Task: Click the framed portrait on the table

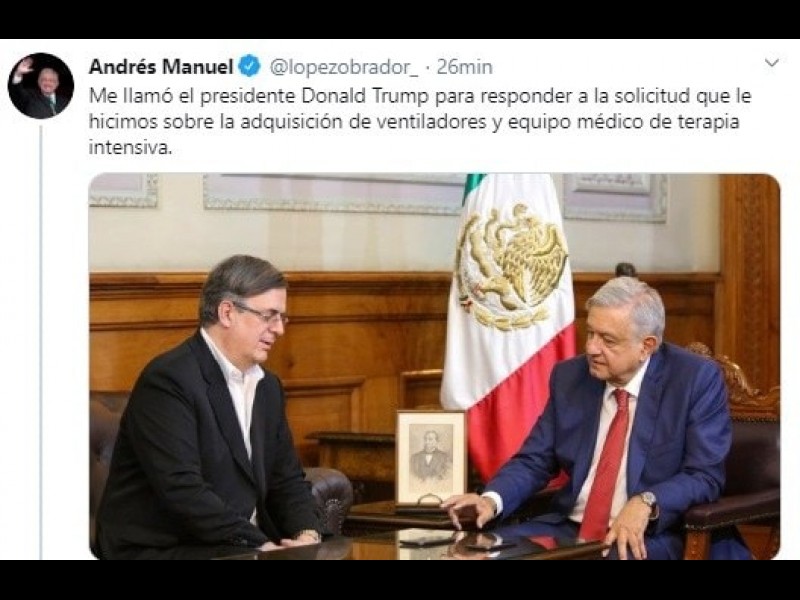Action: coord(432,458)
